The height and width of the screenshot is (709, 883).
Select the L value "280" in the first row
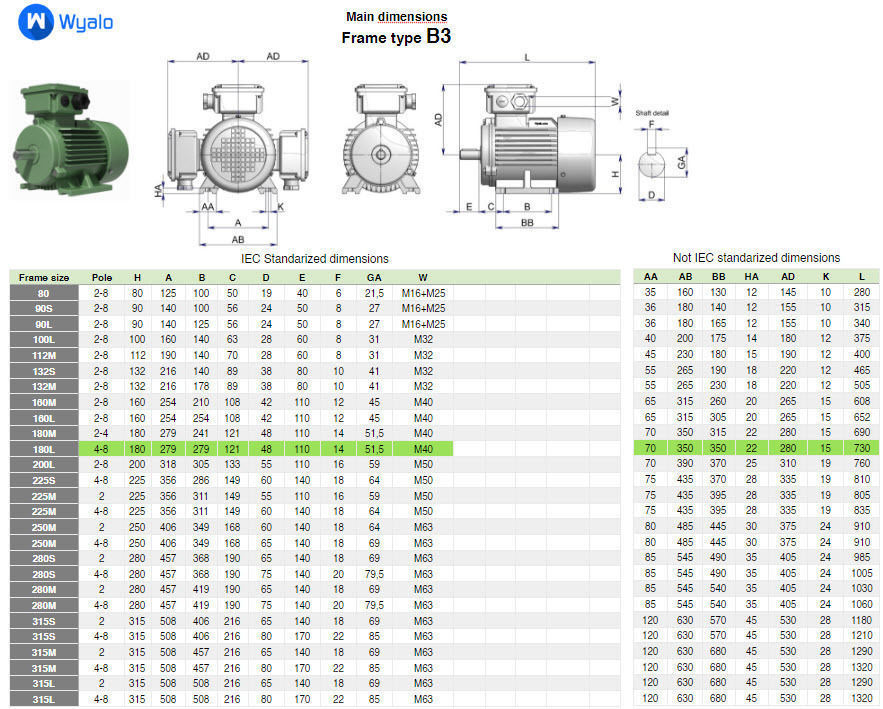pyautogui.click(x=862, y=292)
